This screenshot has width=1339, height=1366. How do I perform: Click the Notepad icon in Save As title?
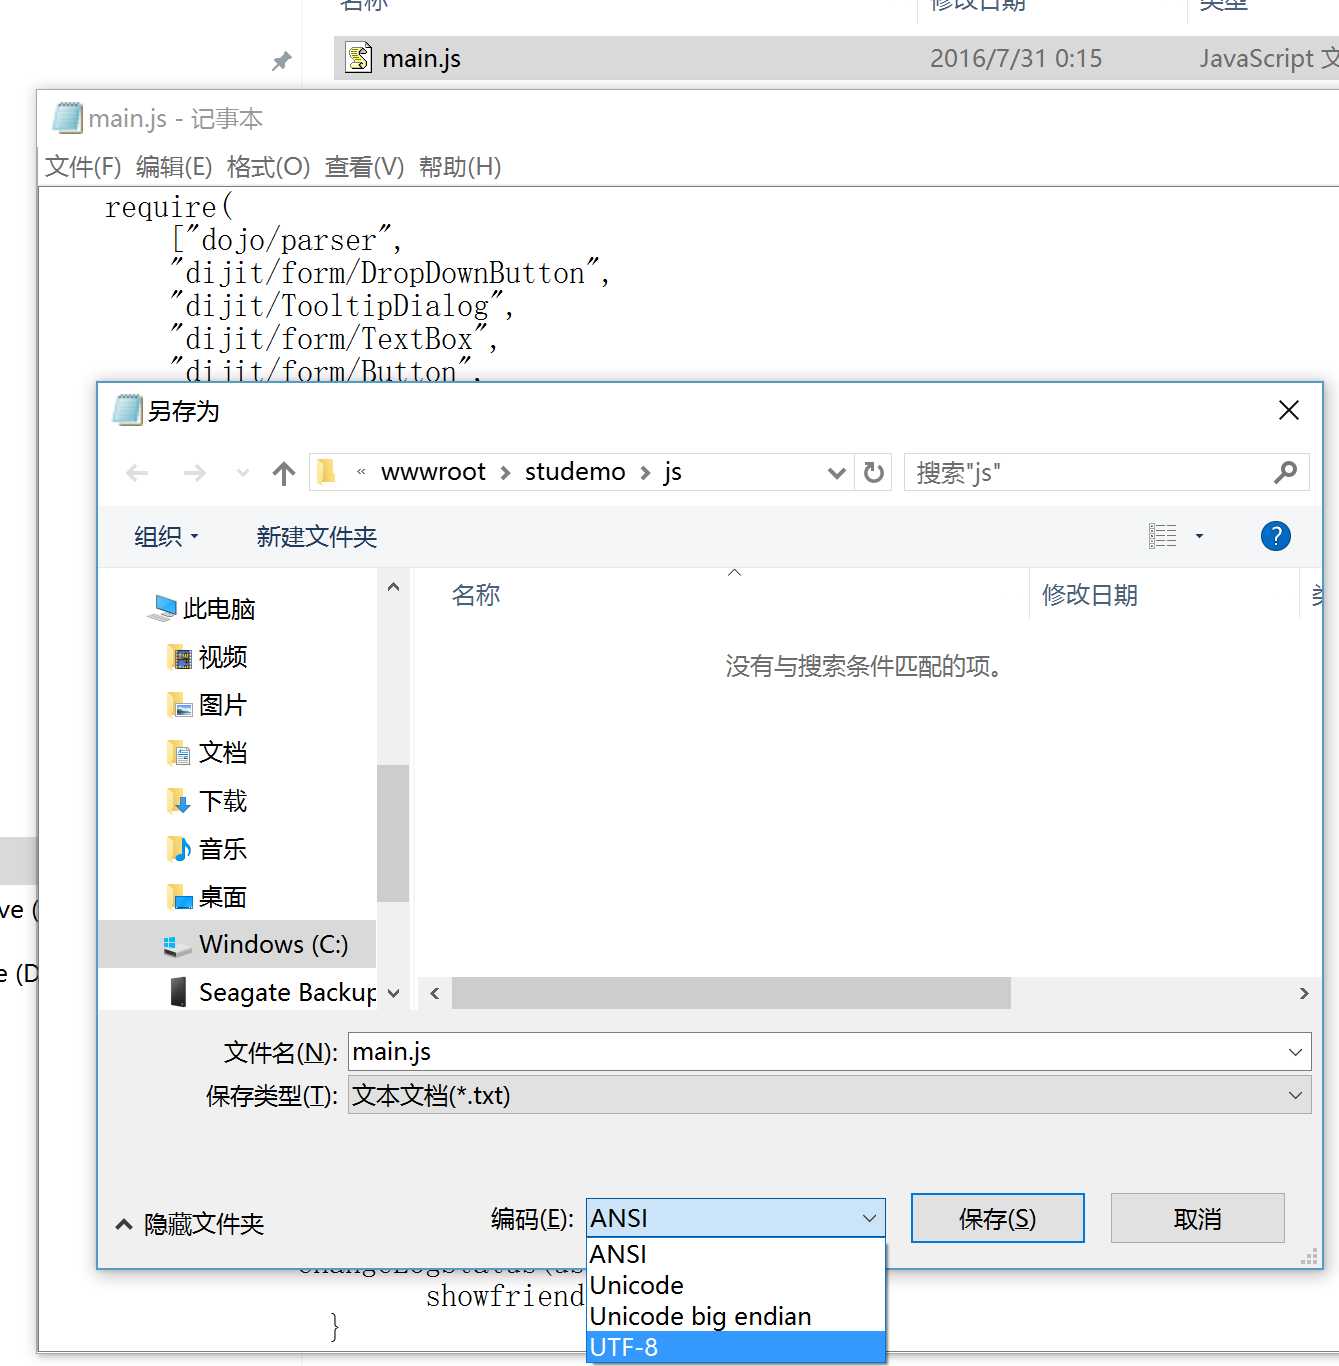127,410
